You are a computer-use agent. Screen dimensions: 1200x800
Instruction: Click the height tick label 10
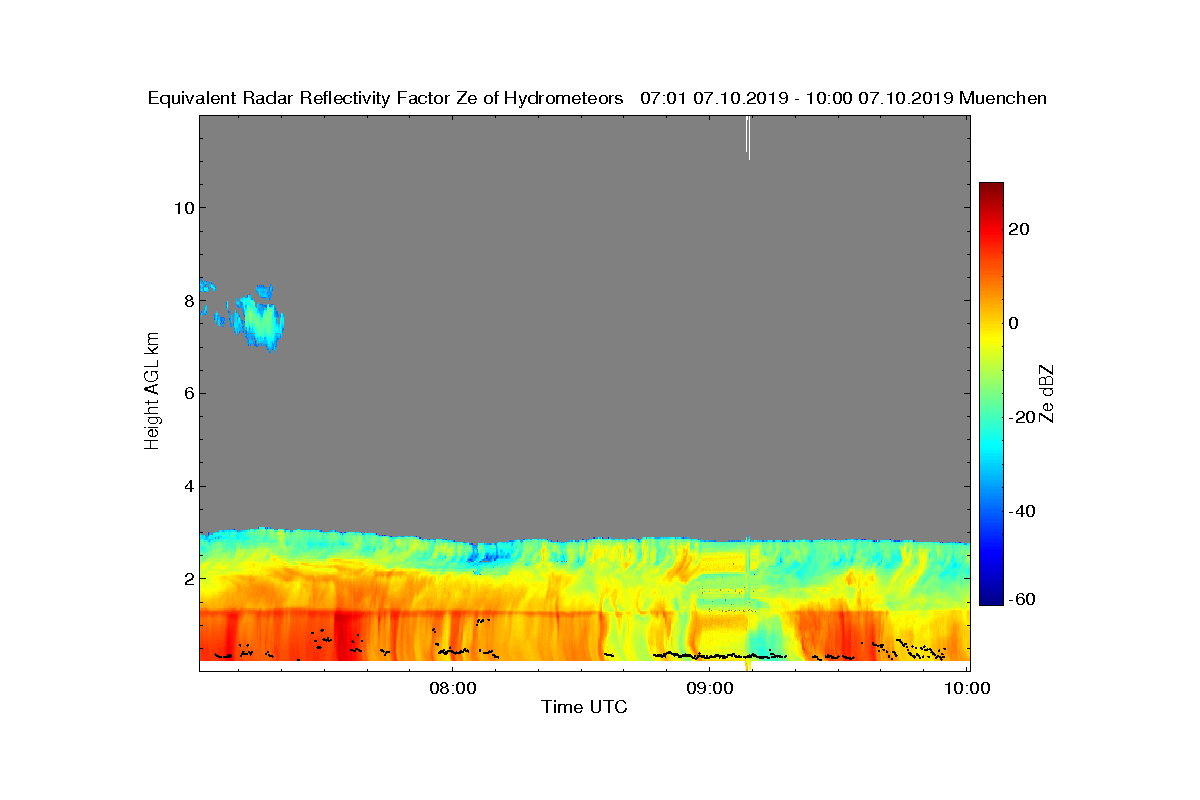click(183, 208)
